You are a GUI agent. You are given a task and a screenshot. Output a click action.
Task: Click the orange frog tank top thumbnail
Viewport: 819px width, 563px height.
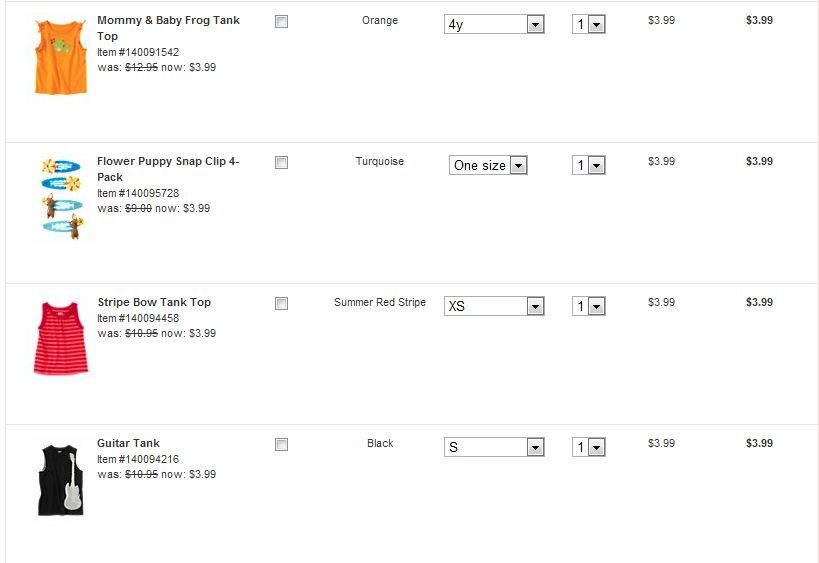coord(60,57)
